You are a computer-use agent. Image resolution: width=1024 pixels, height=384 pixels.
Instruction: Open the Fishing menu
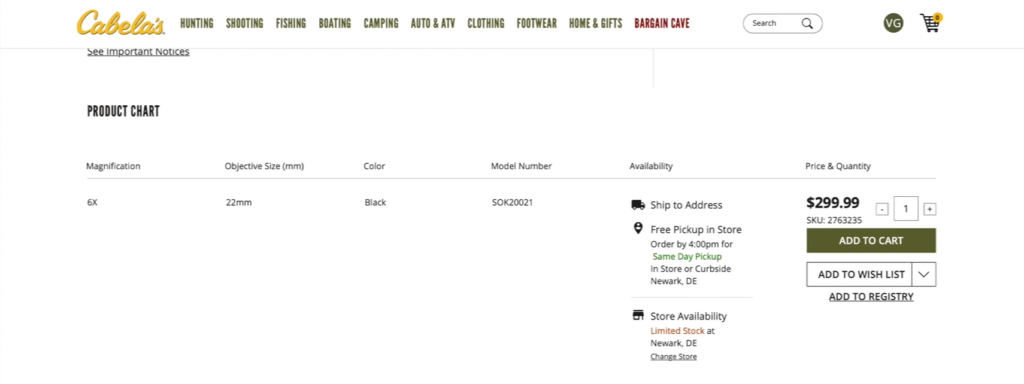291,24
